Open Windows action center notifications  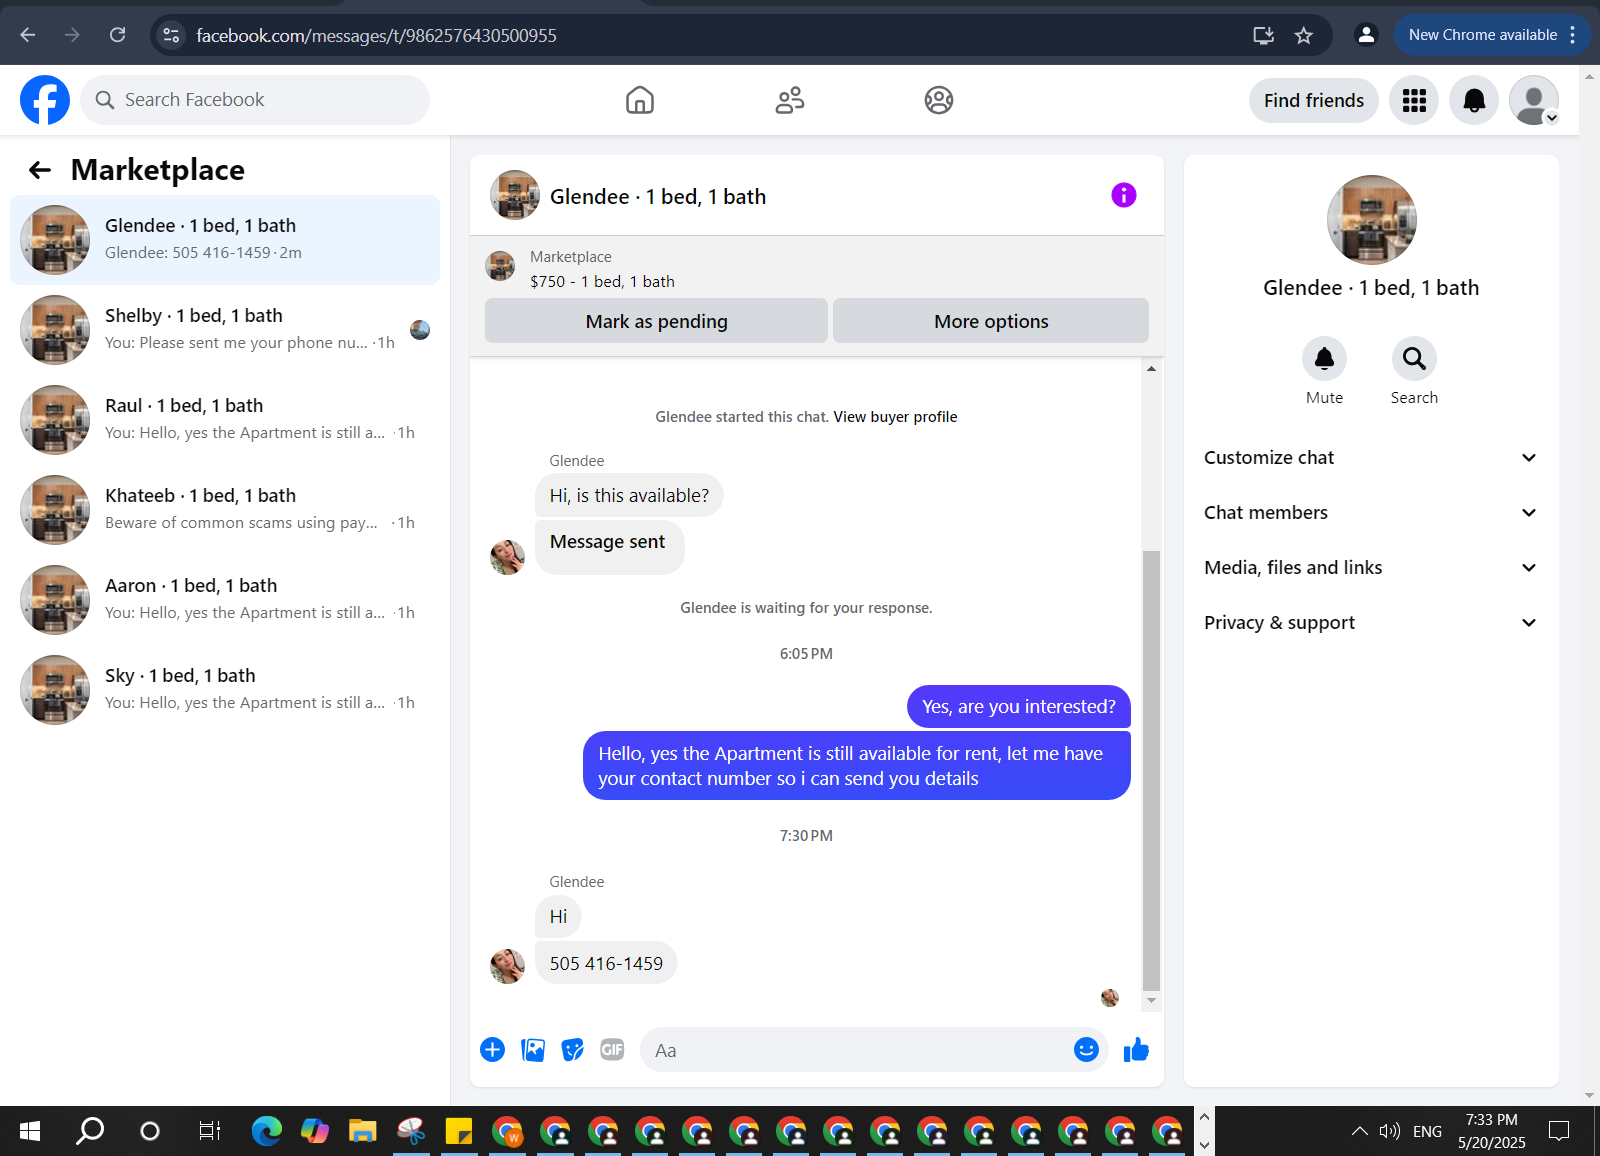[x=1559, y=1131]
